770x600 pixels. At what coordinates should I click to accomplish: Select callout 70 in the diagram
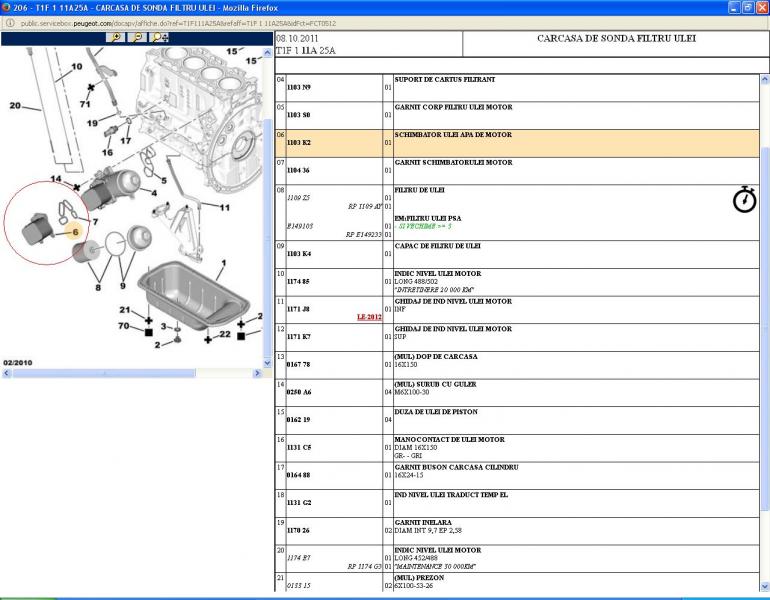pos(124,326)
